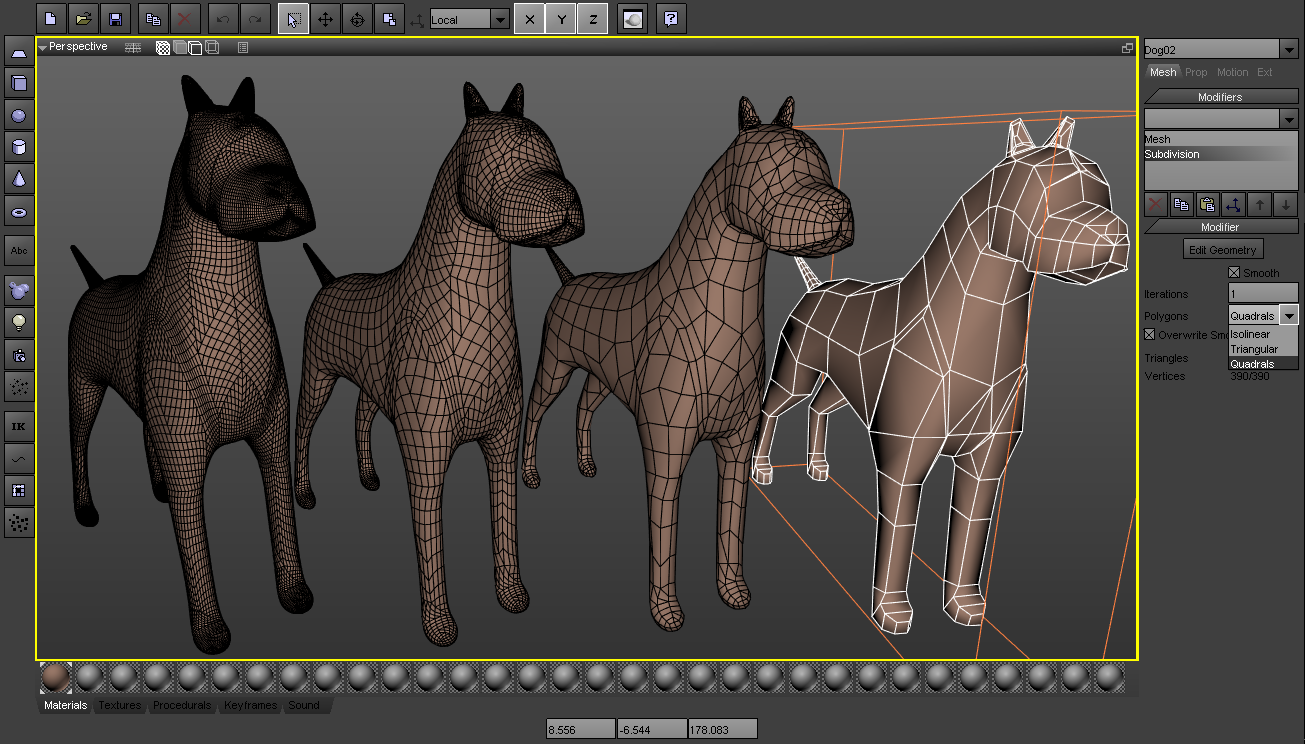
Task: Toggle the Overwrite Smoothing checkbox
Action: click(x=1150, y=334)
